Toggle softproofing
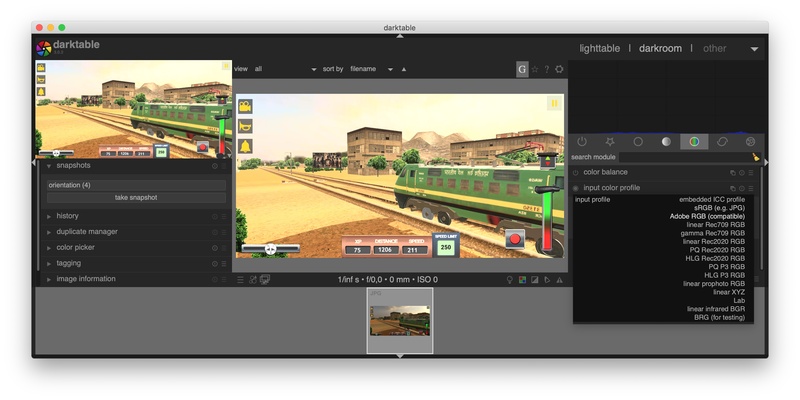Screen dimensions: 800x400 coord(547,280)
